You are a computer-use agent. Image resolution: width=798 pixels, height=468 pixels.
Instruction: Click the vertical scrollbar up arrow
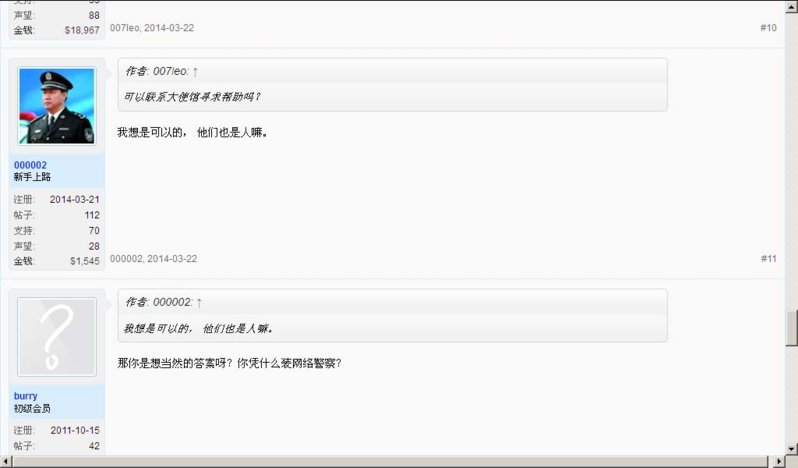point(791,7)
